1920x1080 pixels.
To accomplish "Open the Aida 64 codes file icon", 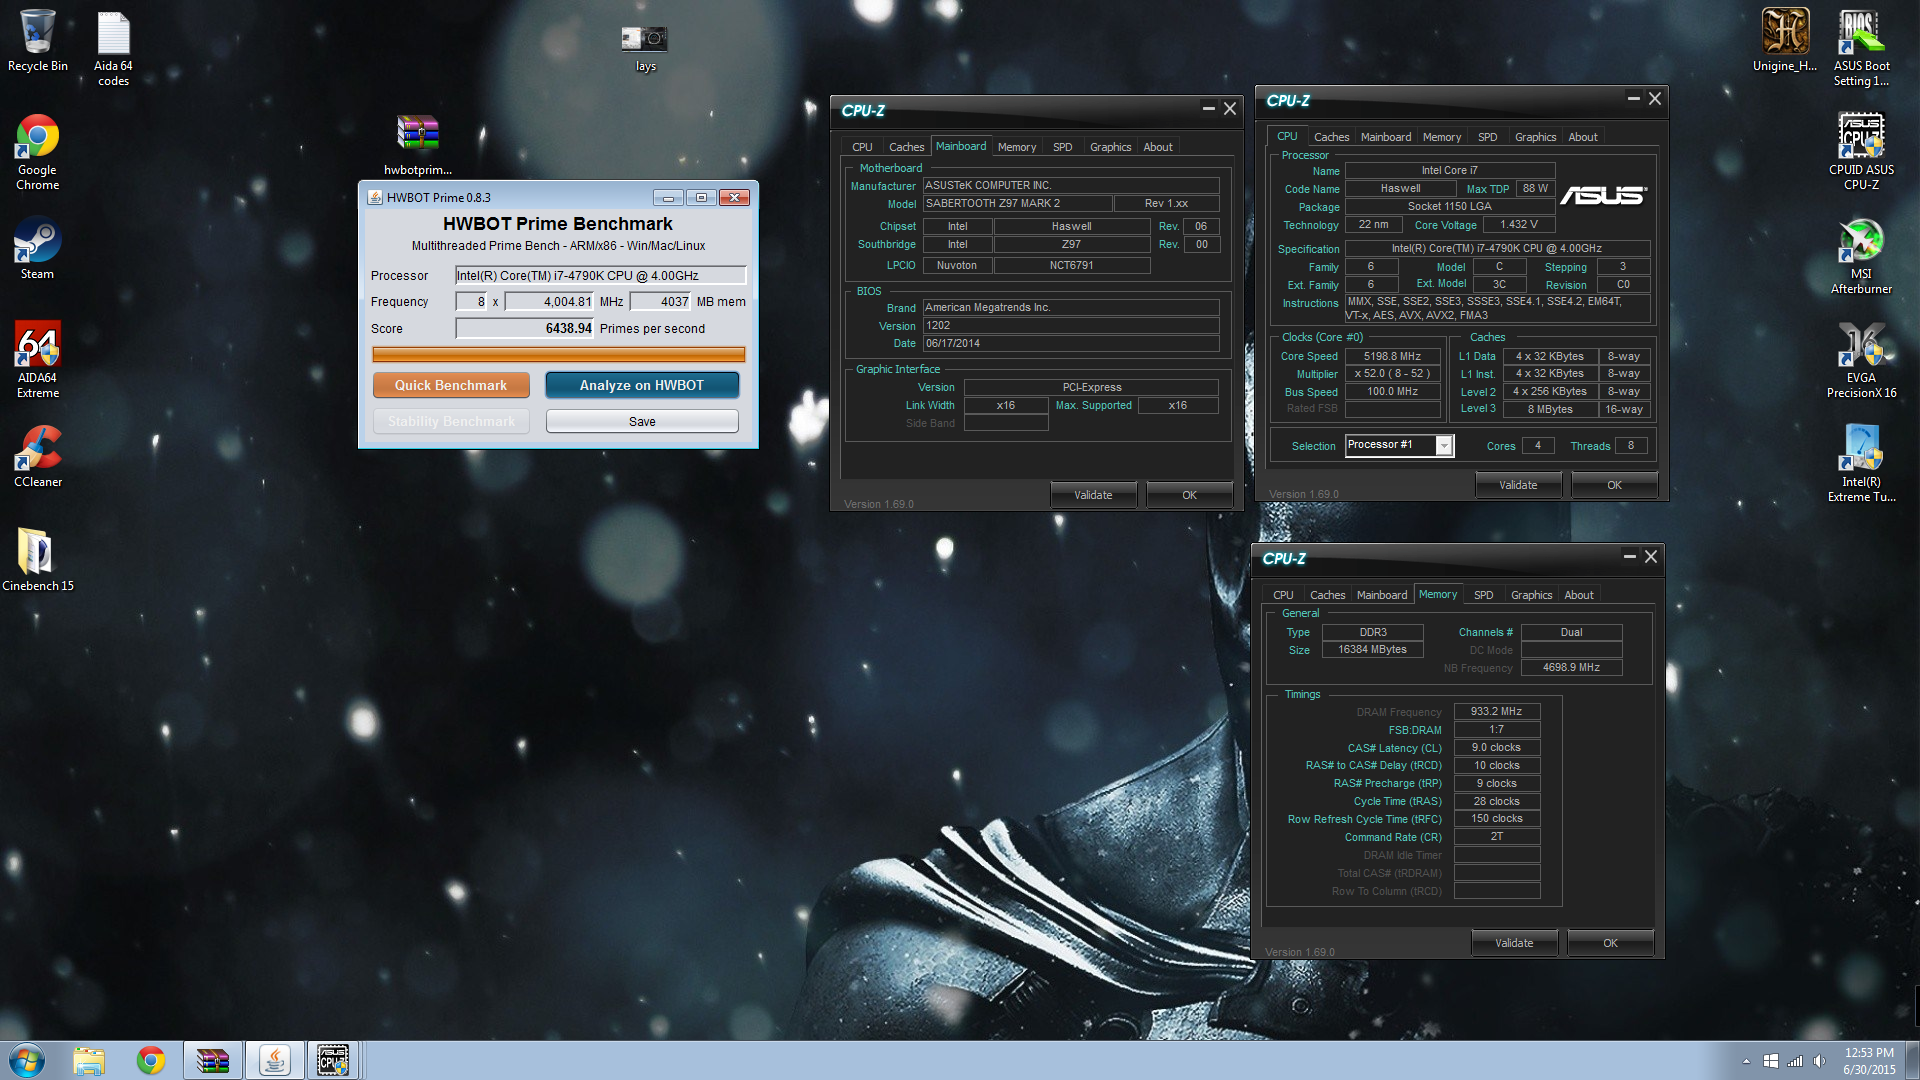I will coord(113,48).
